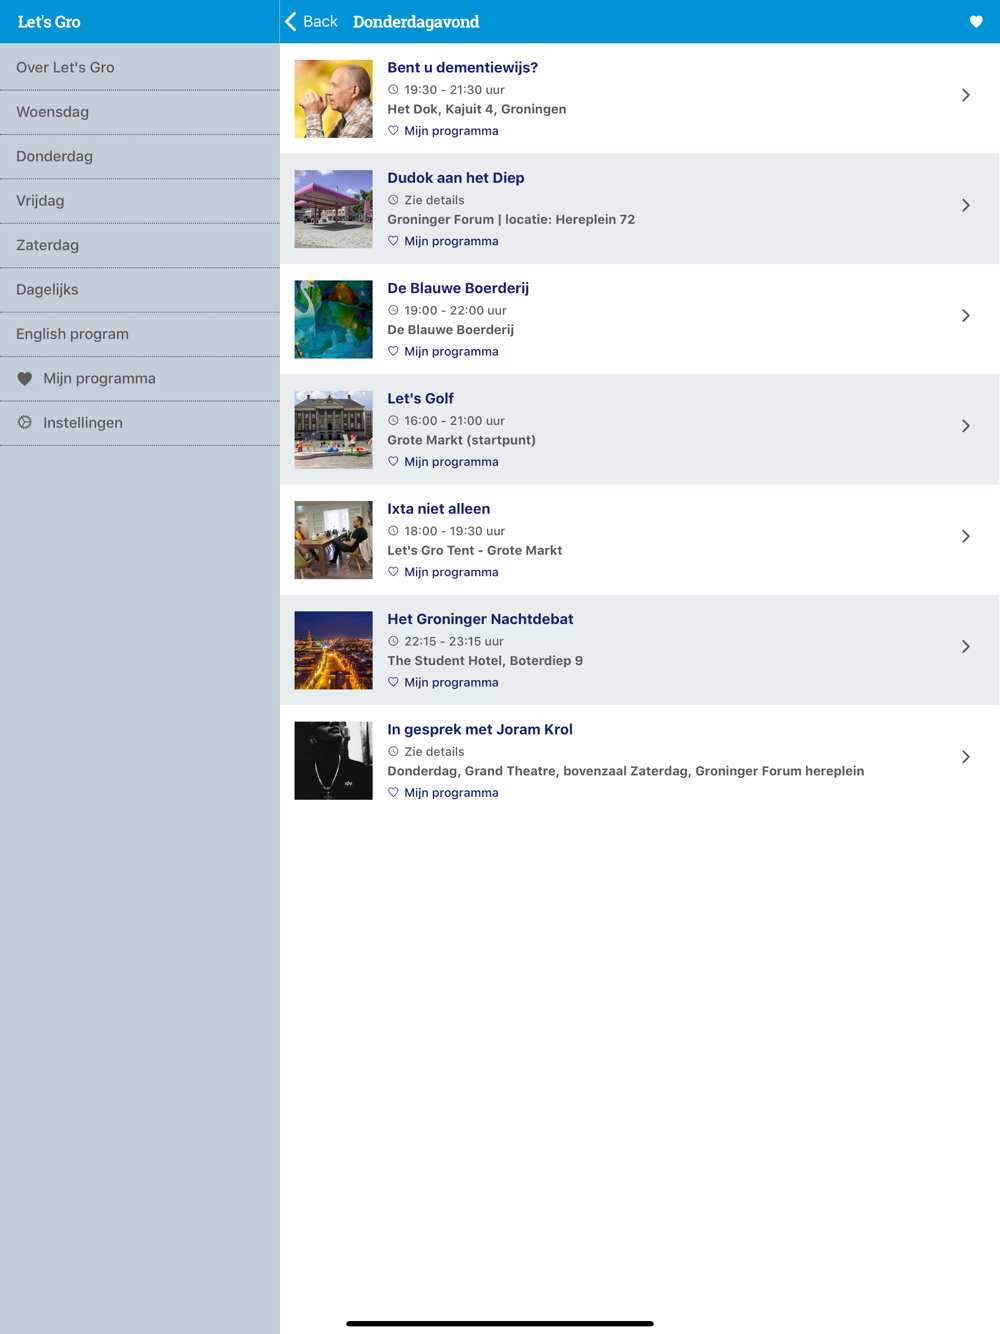Toggle heart for Ixta niet alleen
This screenshot has height=1334, width=1000.
tap(393, 572)
